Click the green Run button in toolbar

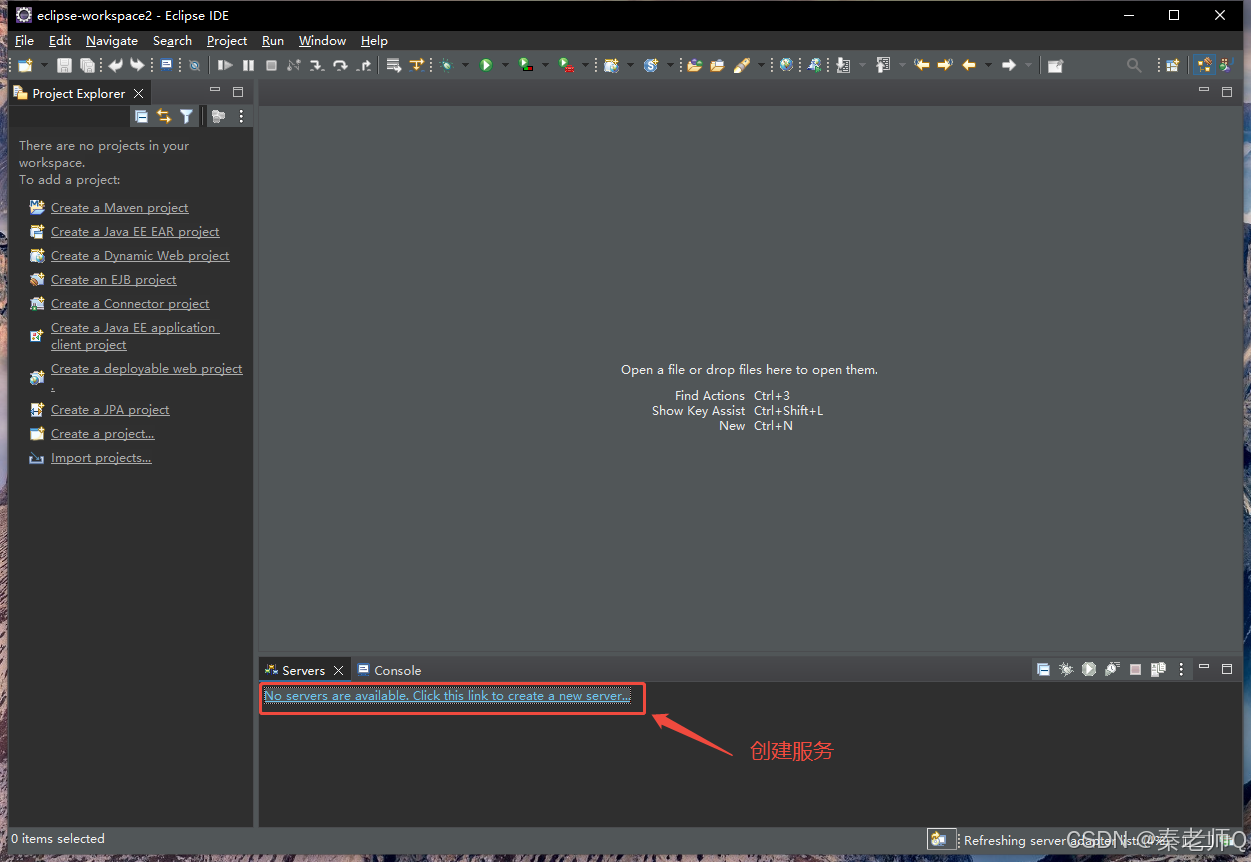click(486, 65)
